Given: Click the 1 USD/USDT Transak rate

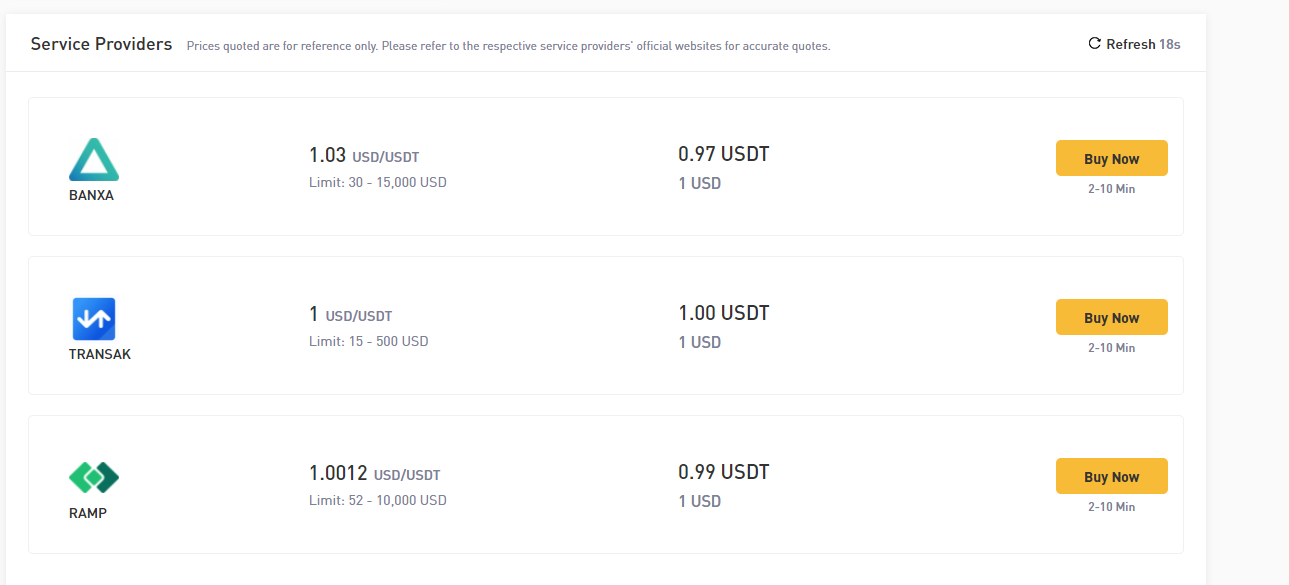Looking at the screenshot, I should pyautogui.click(x=351, y=315).
